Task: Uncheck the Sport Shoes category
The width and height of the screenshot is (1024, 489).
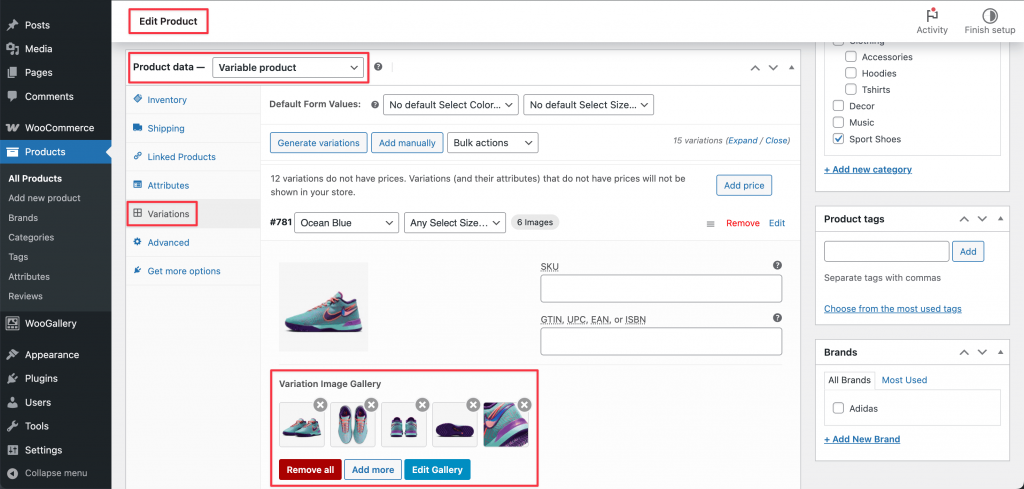Action: pos(839,139)
